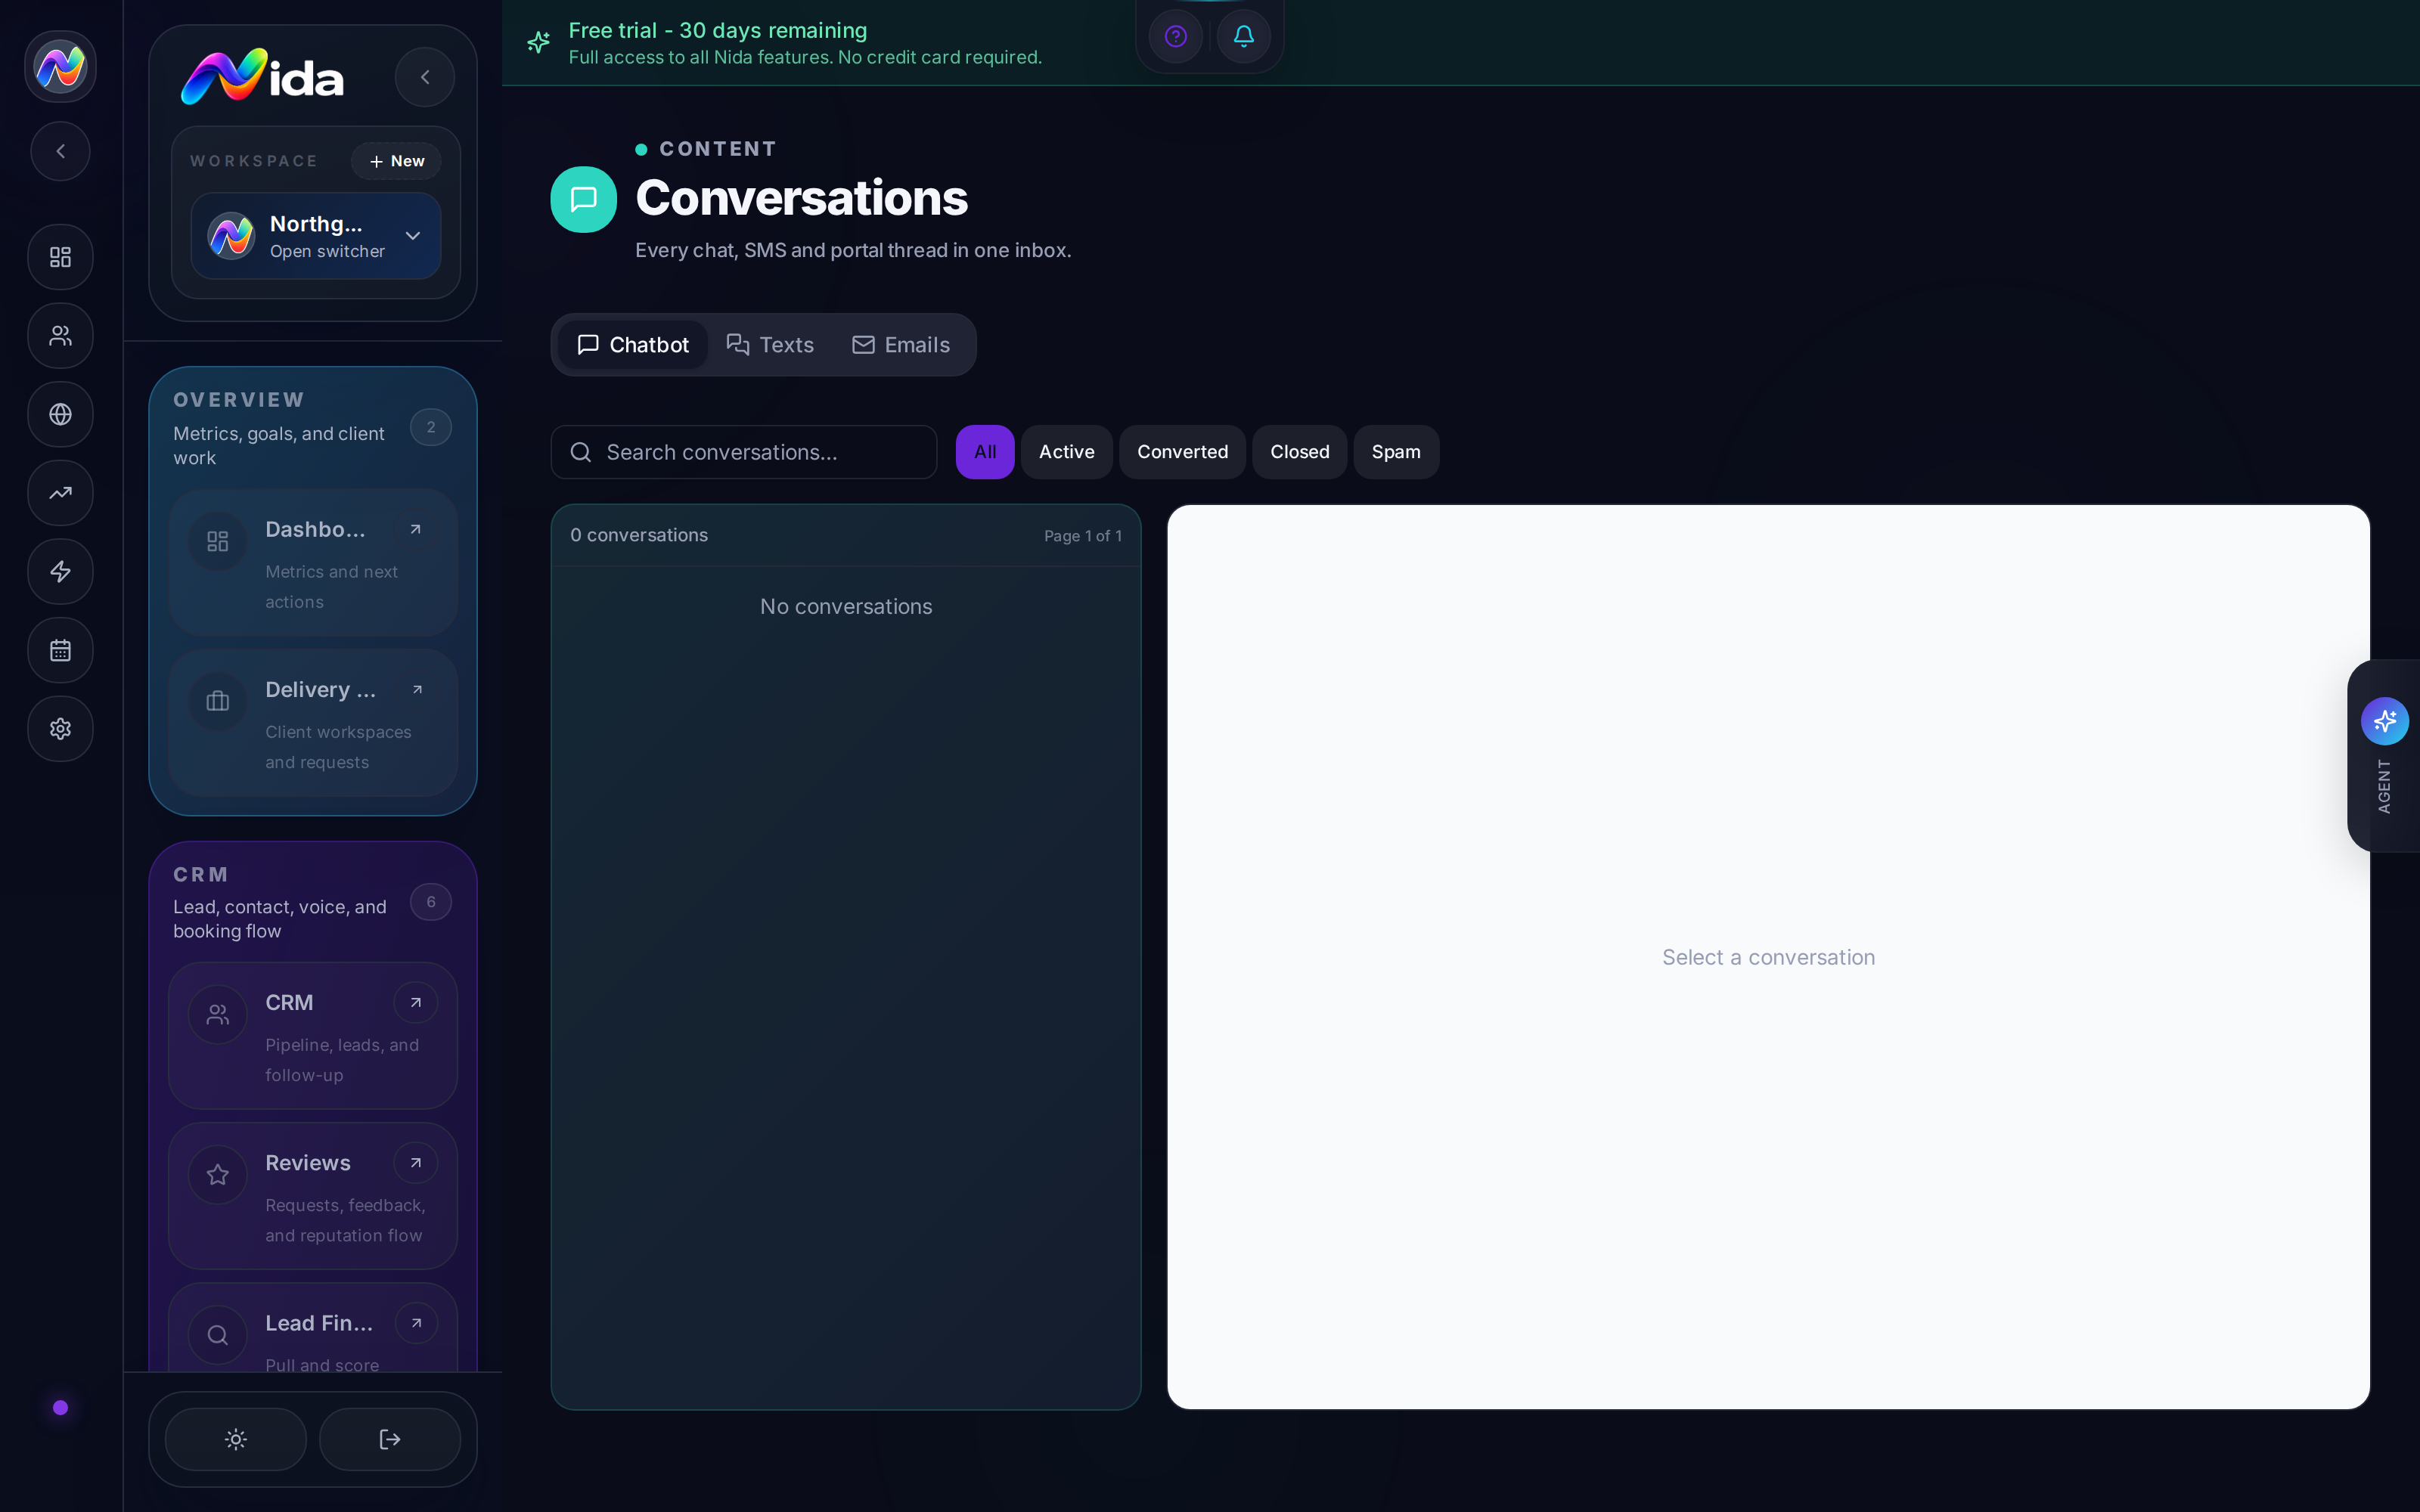This screenshot has width=2420, height=1512.
Task: Open the Lead Finder nav card
Action: pyautogui.click(x=313, y=1328)
